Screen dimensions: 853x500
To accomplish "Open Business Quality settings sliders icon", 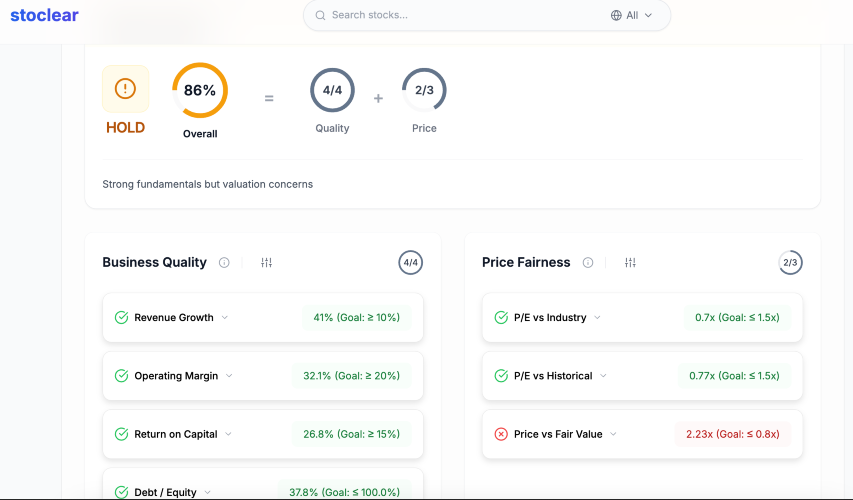I will click(266, 263).
